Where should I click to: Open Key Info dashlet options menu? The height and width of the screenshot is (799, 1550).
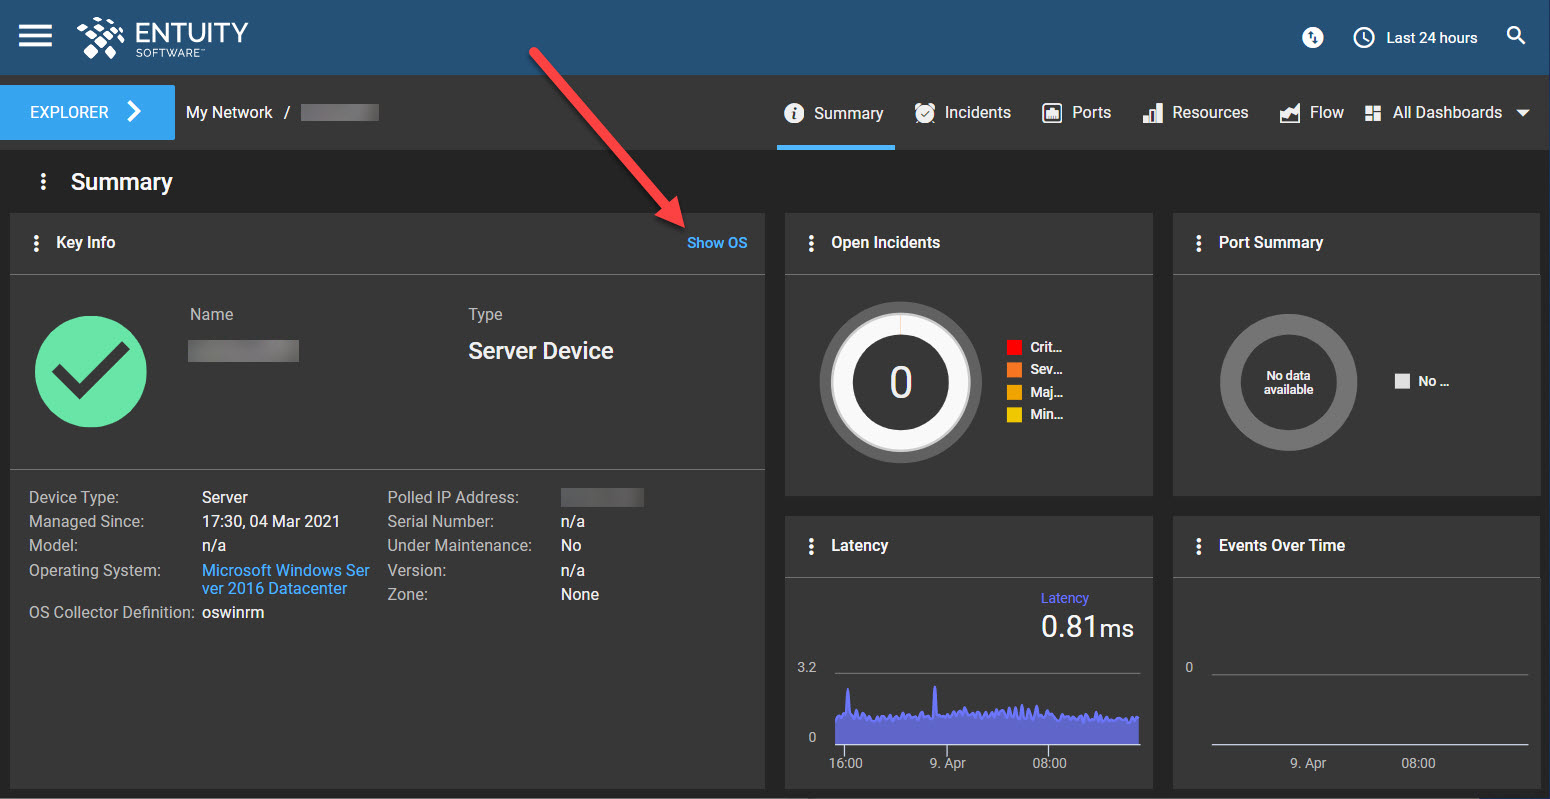tap(37, 243)
